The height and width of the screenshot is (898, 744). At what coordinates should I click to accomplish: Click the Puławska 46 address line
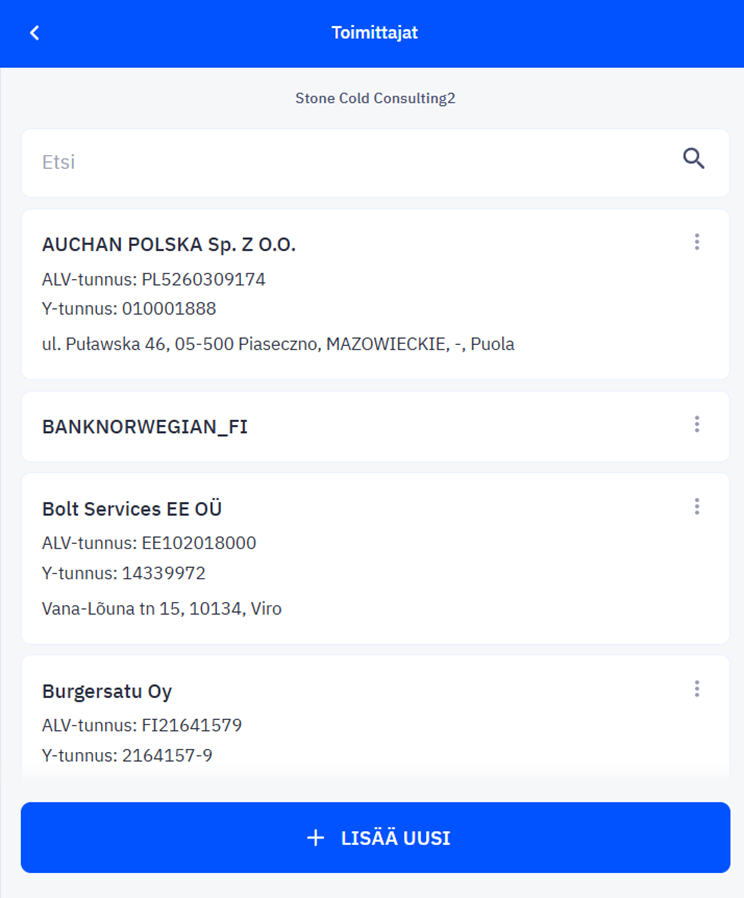pos(278,344)
